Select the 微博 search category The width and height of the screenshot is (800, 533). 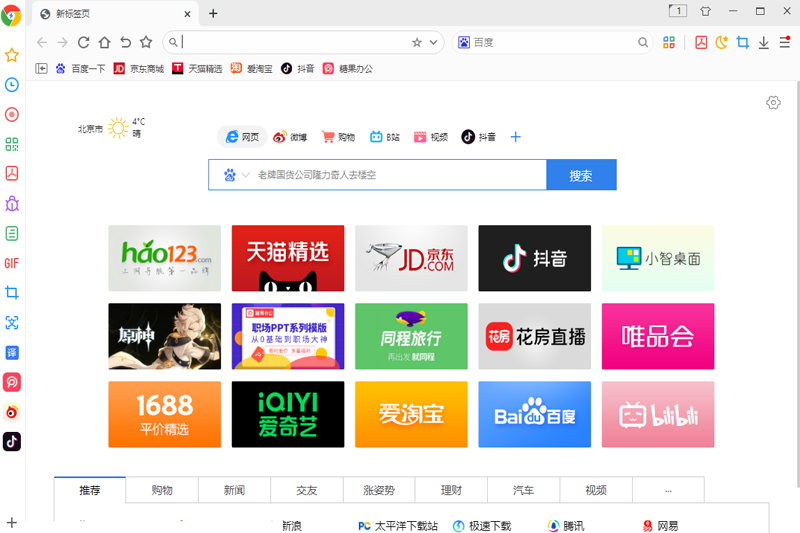tap(290, 137)
